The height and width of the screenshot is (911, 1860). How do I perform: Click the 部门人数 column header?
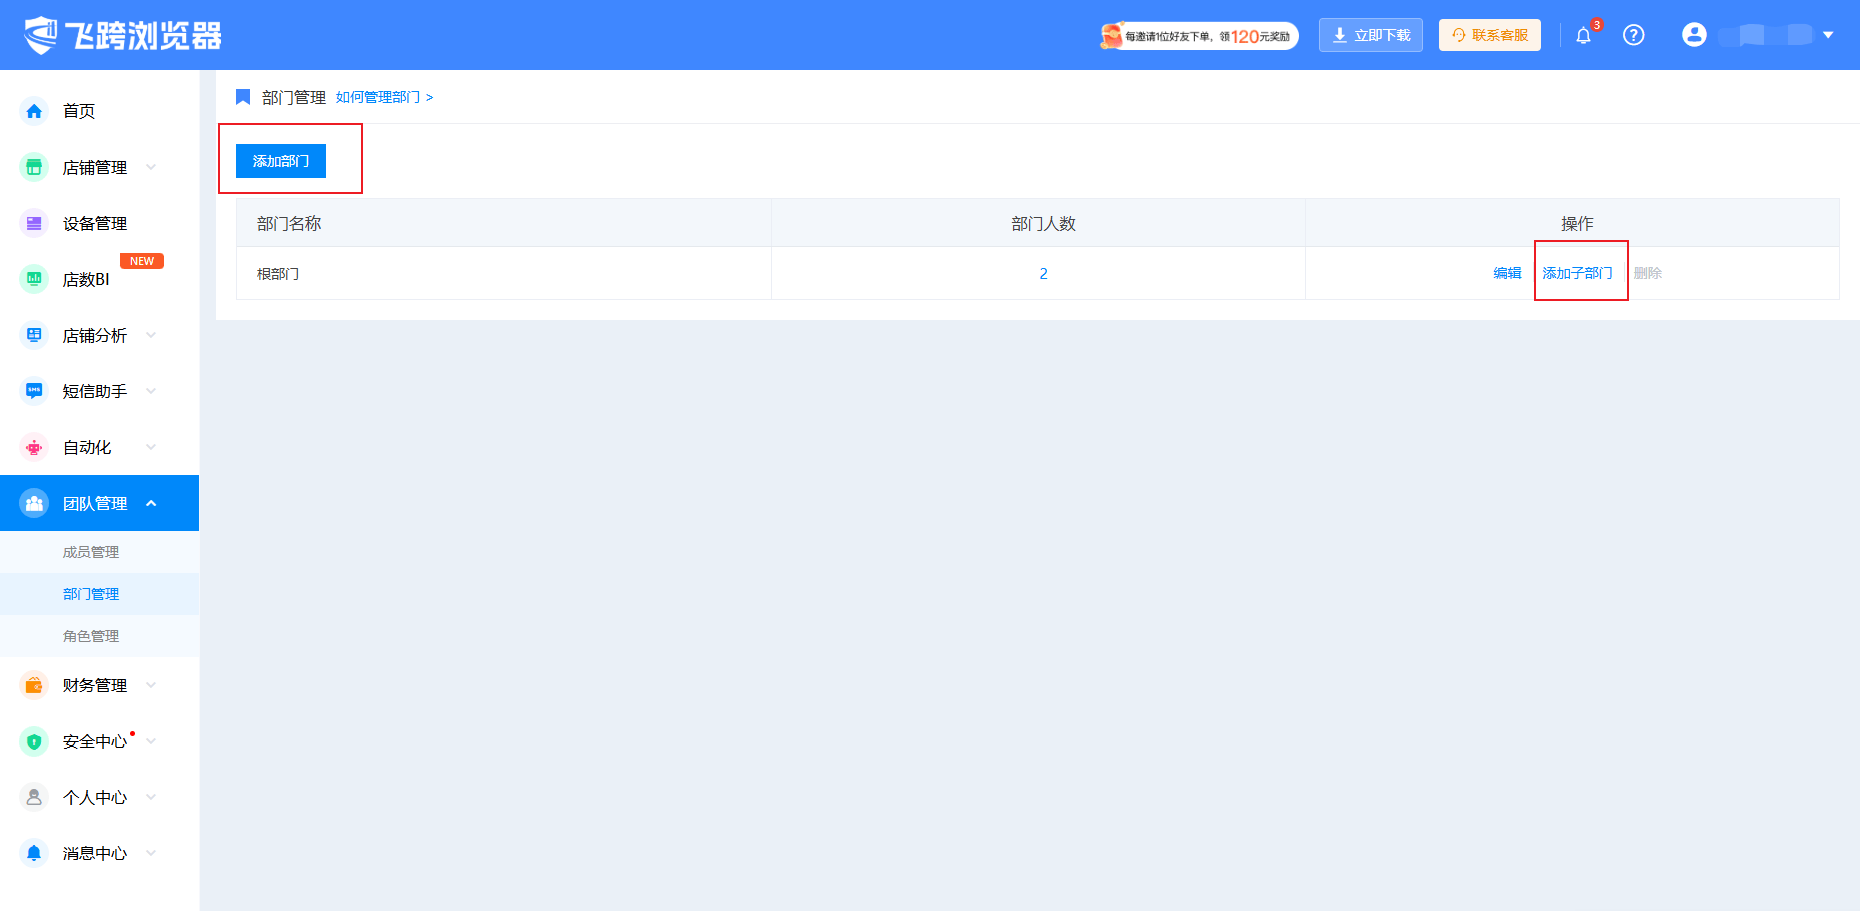click(1038, 223)
